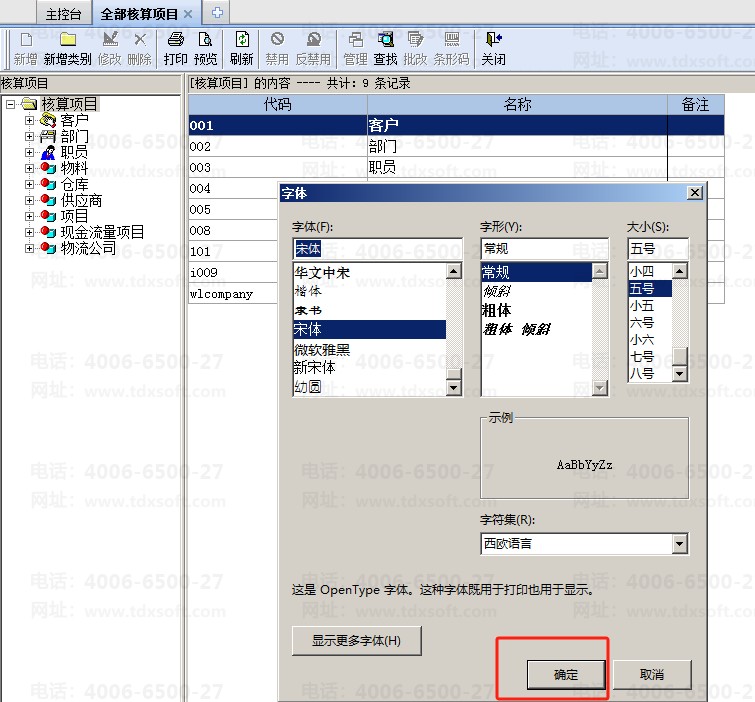755x702 pixels.
Task: Expand the 物流公司 tree node
Action: point(29,248)
